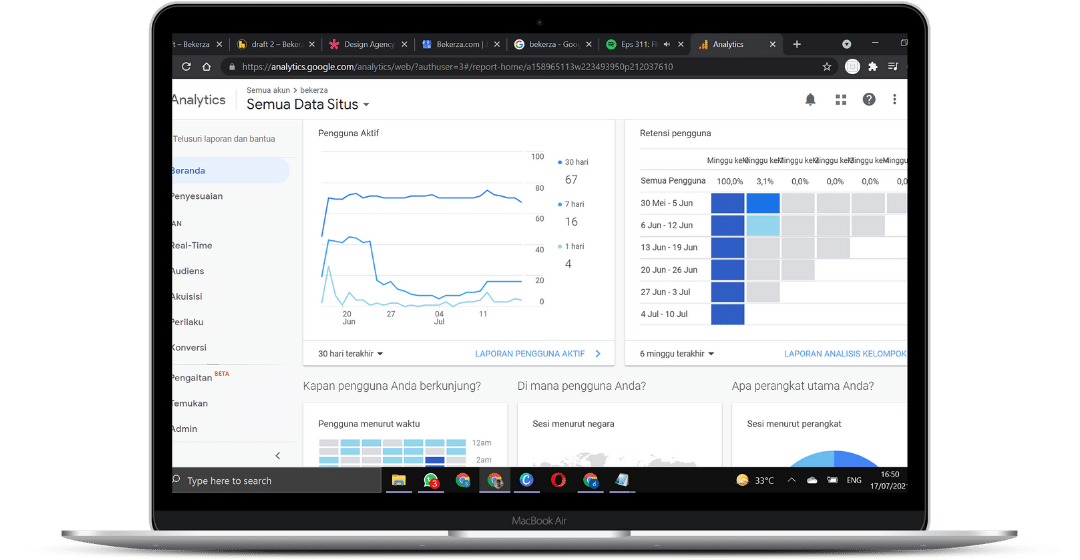This screenshot has width=1080, height=560.
Task: Open the 30 hari terakhir range dropdown
Action: coord(350,353)
